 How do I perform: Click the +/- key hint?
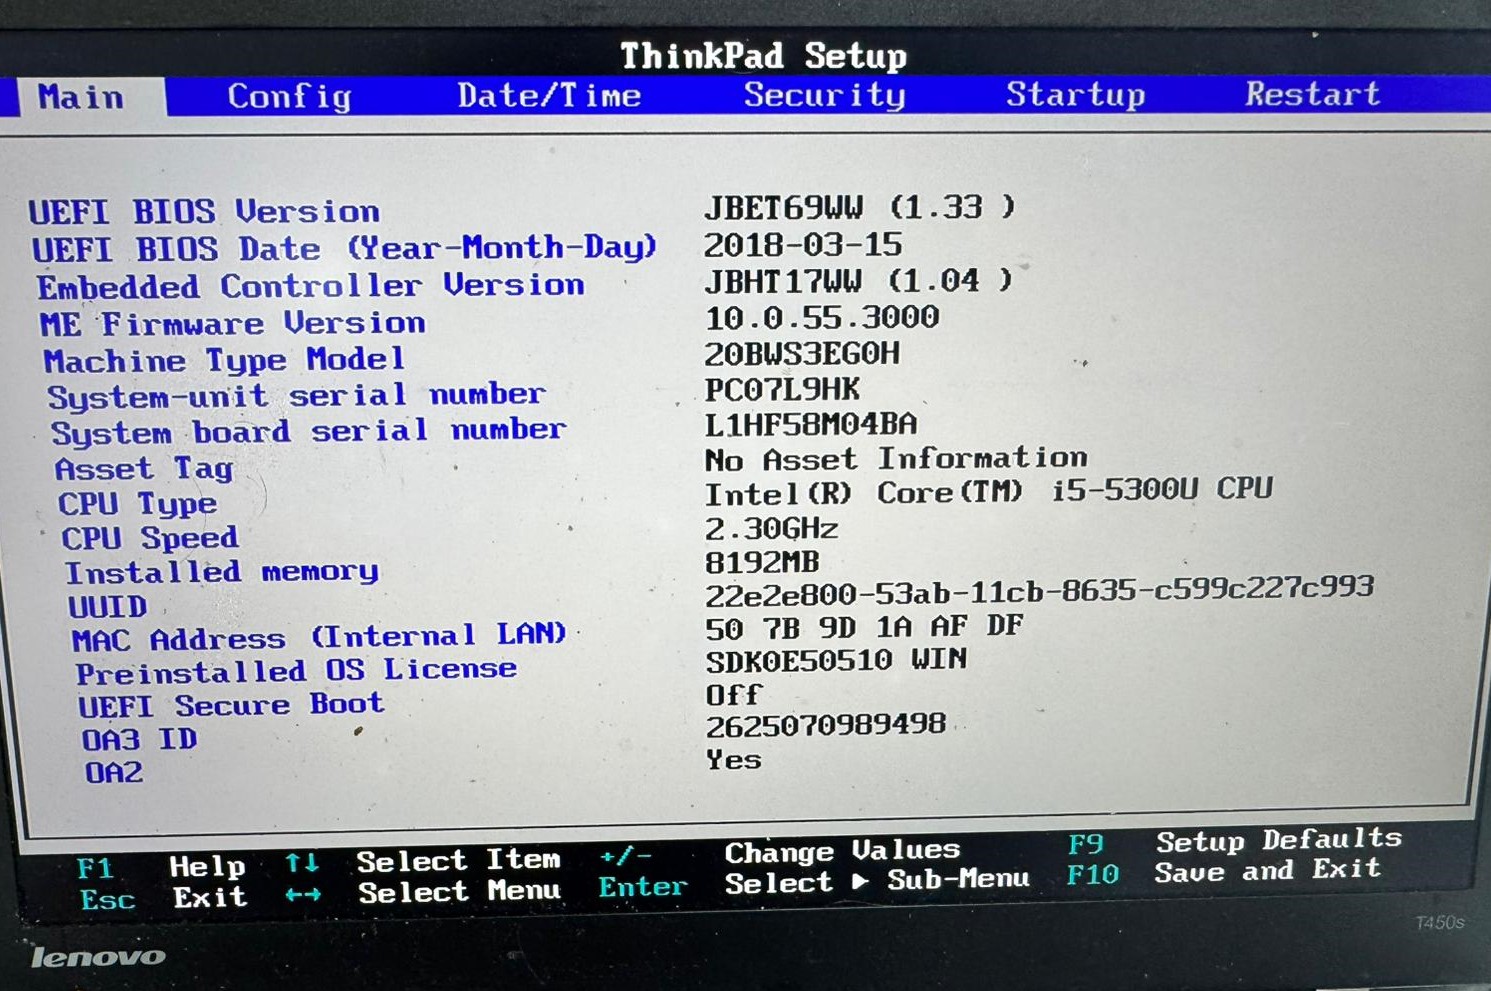tap(626, 857)
